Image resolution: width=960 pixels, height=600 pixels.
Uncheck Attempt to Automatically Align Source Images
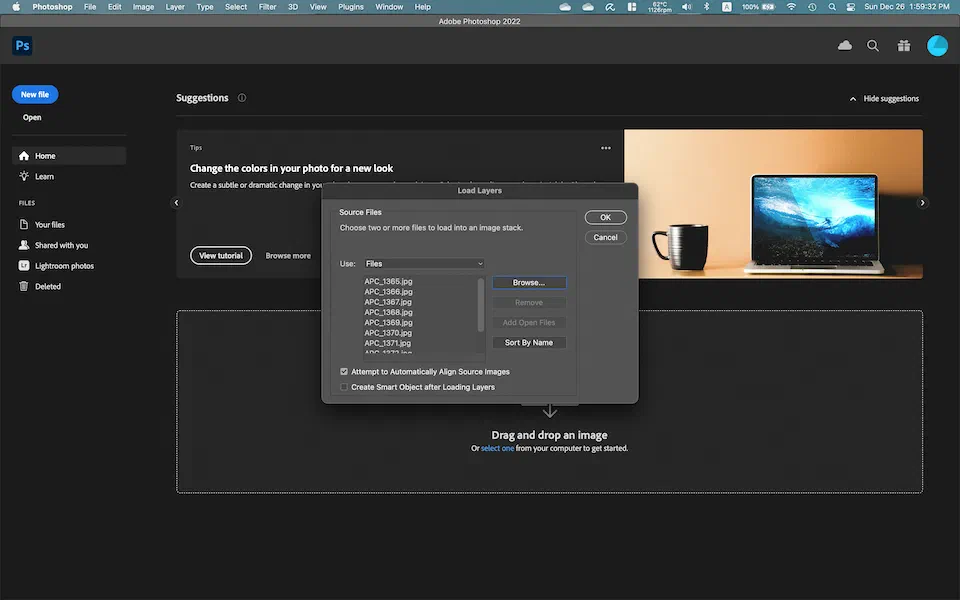click(x=345, y=372)
